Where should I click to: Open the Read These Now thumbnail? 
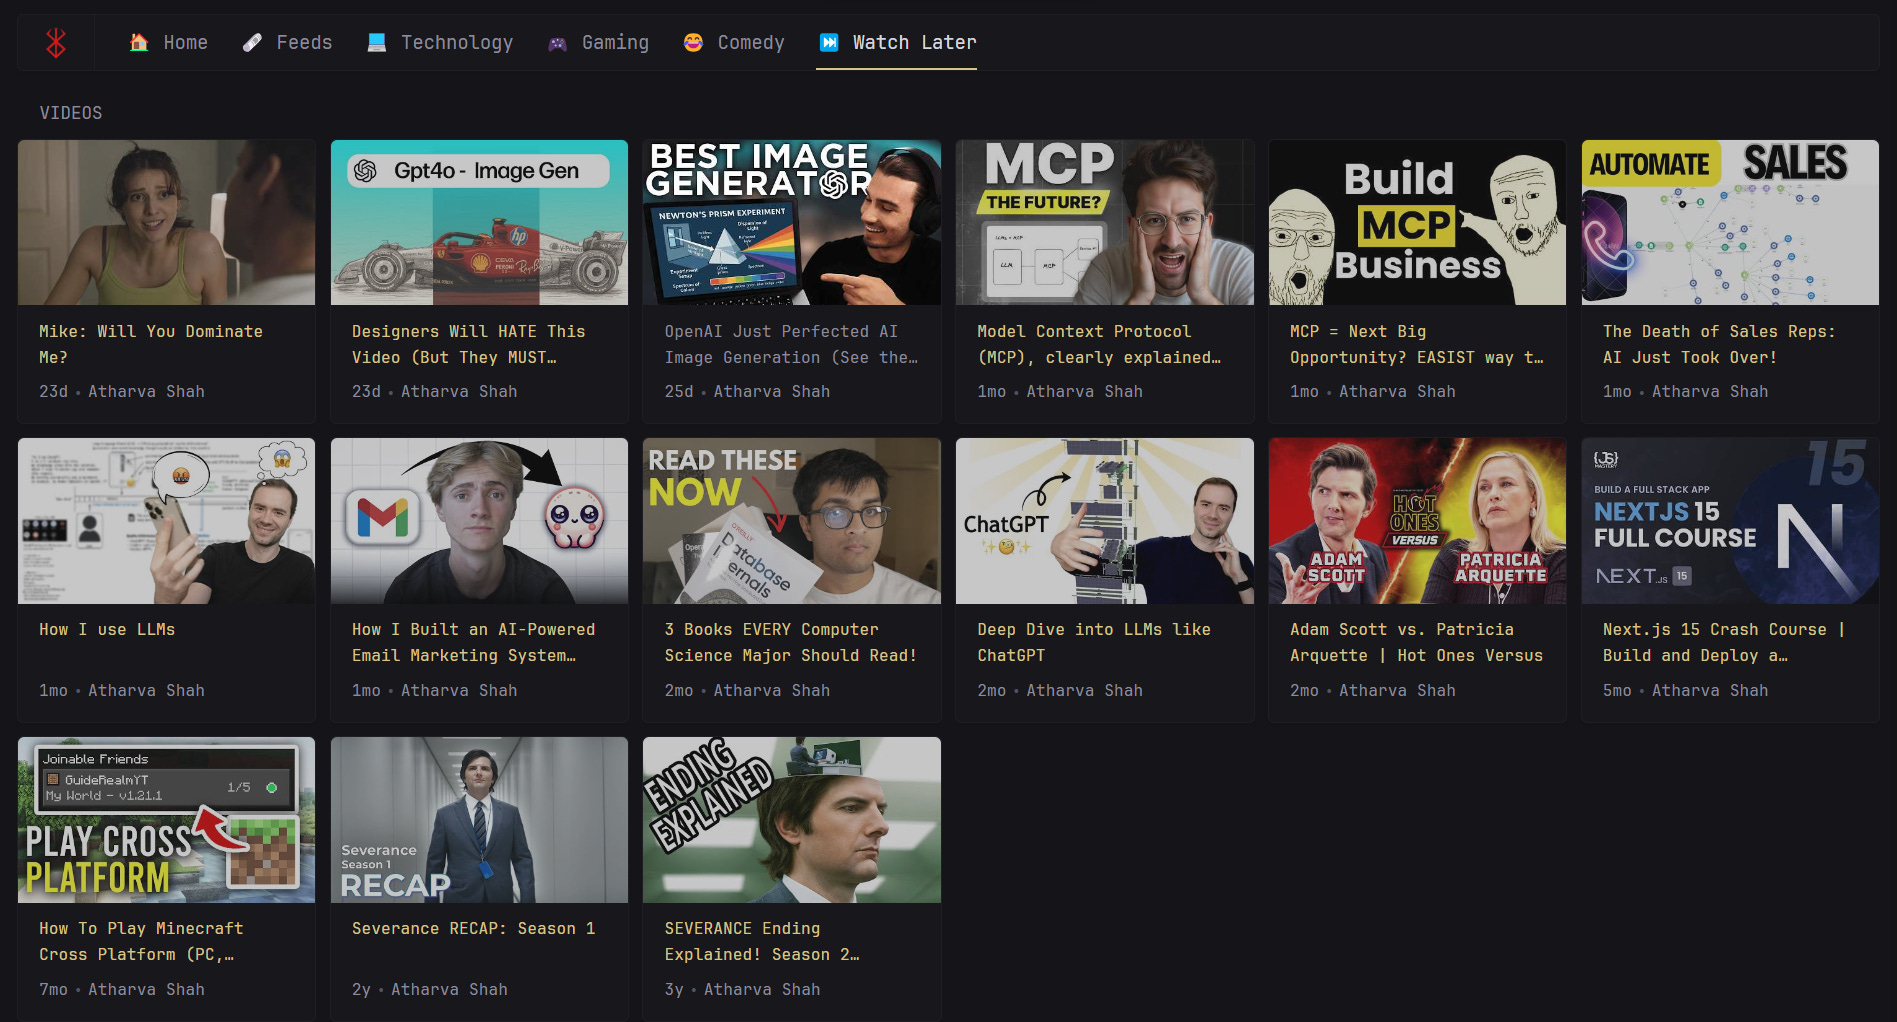point(792,521)
